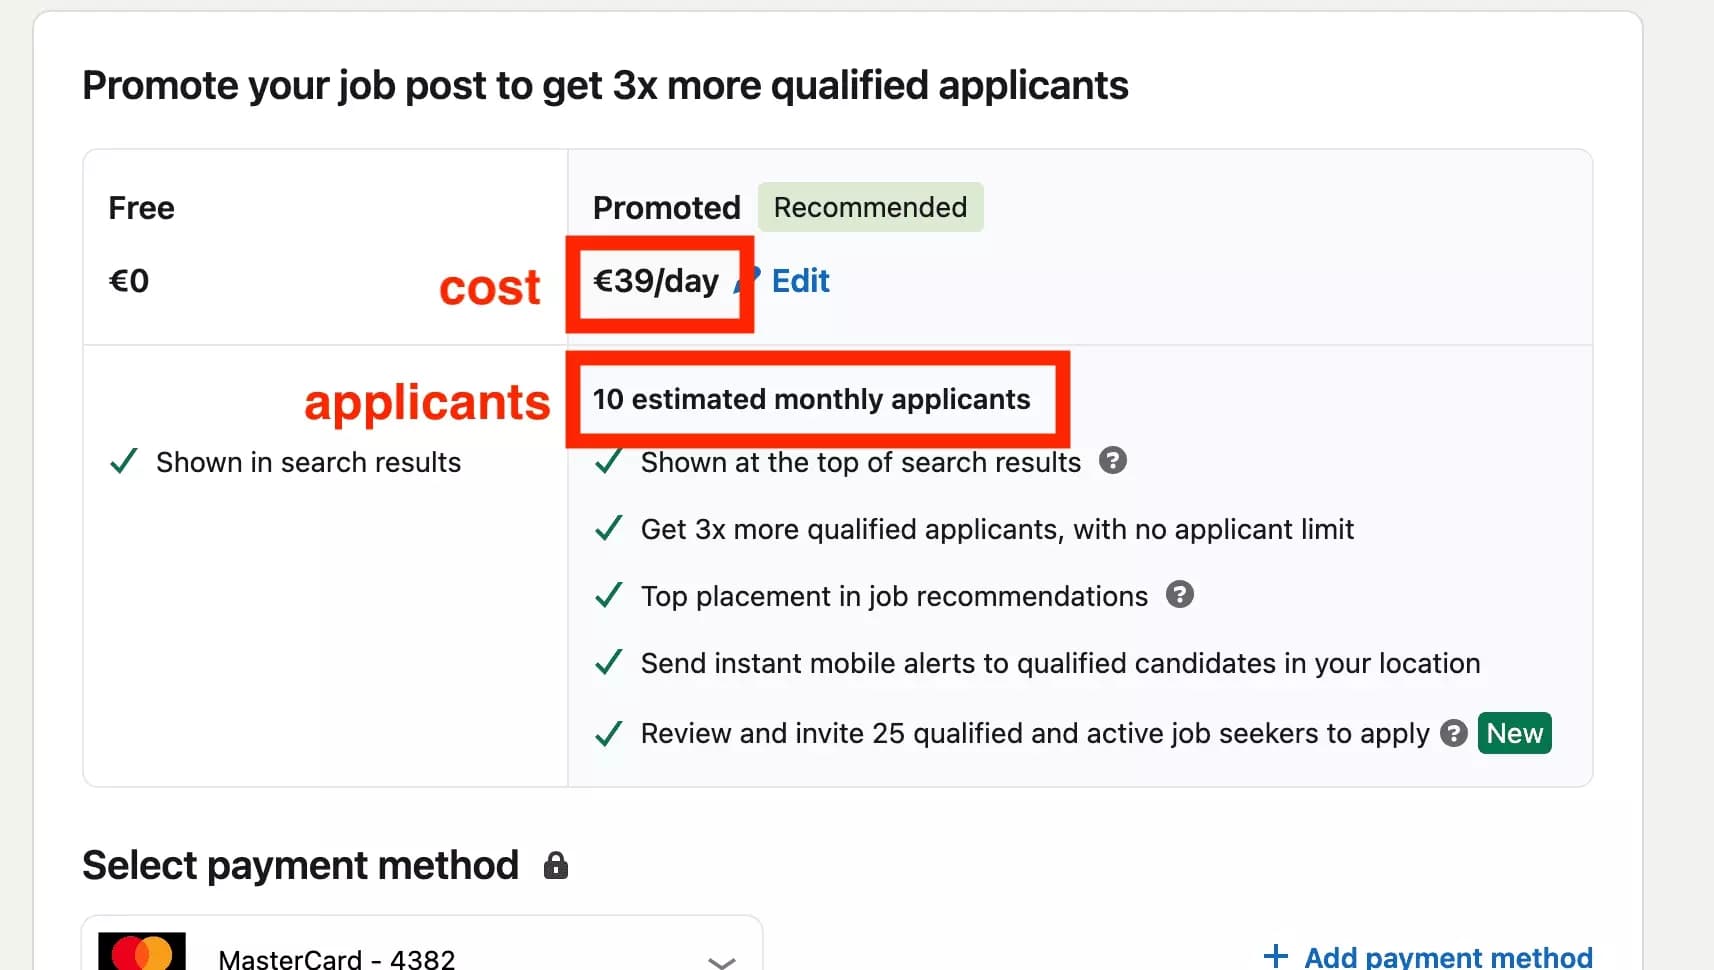This screenshot has width=1714, height=970.
Task: Click the checkmark beside Shown in search results
Action: tap(122, 461)
